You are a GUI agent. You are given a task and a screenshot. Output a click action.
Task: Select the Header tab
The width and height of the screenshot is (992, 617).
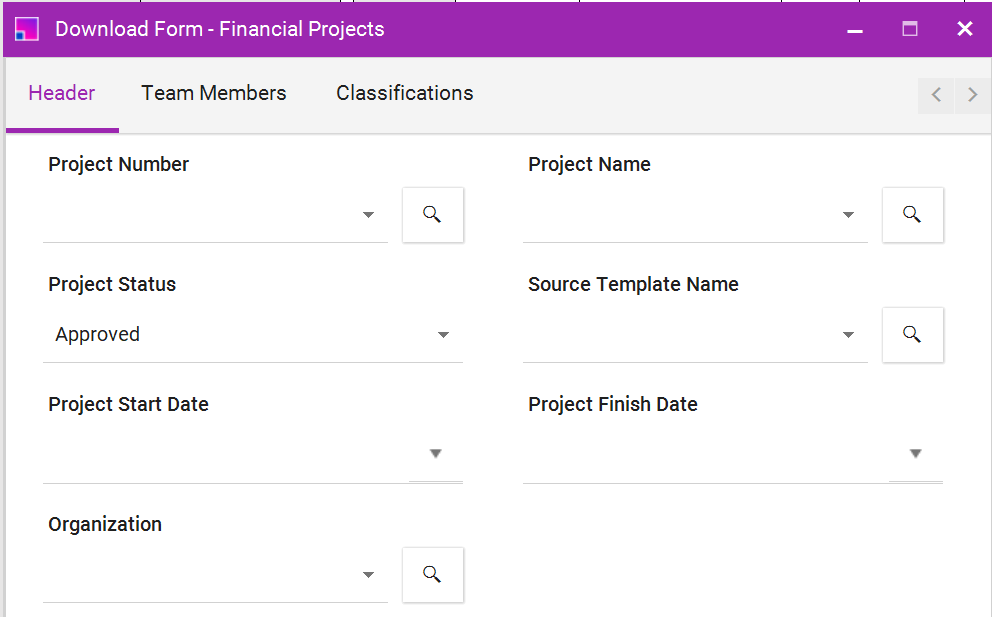point(62,93)
